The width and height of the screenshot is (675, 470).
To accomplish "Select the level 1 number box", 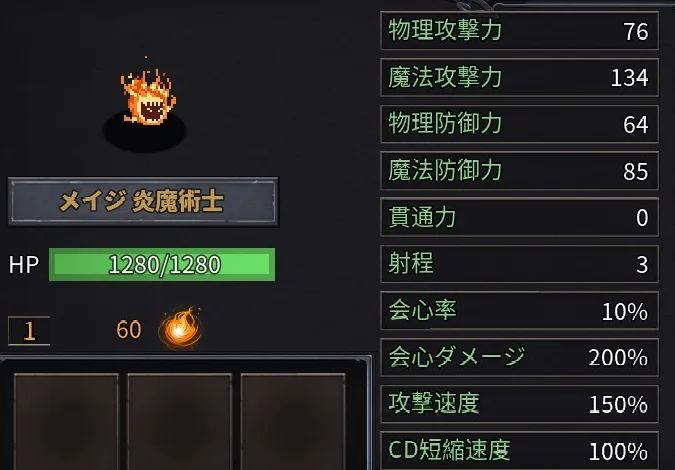I will point(29,331).
